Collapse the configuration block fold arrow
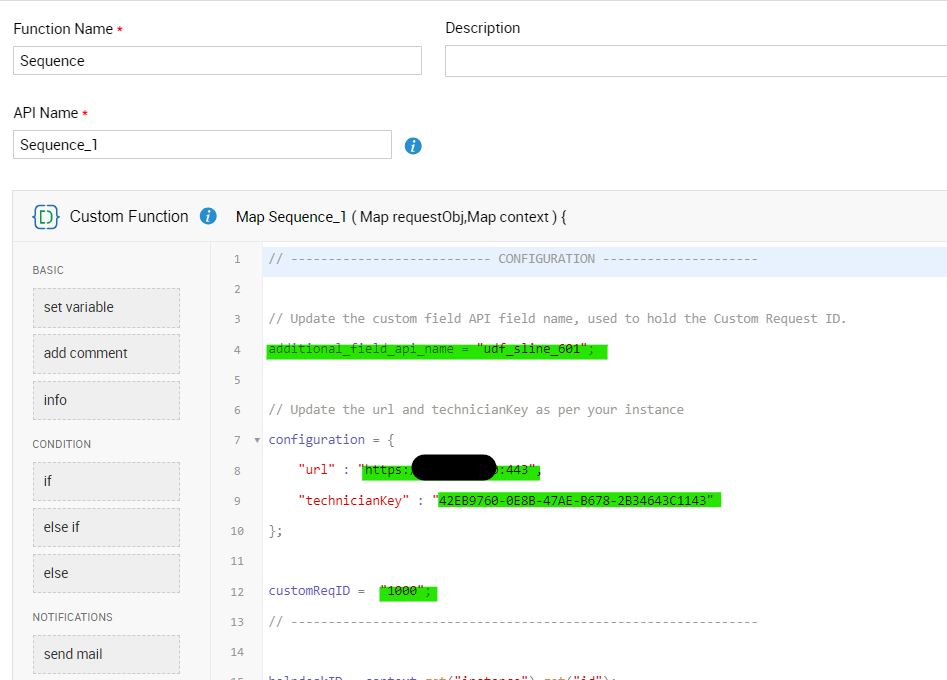Screen dimensions: 947x680 pyautogui.click(x=257, y=440)
